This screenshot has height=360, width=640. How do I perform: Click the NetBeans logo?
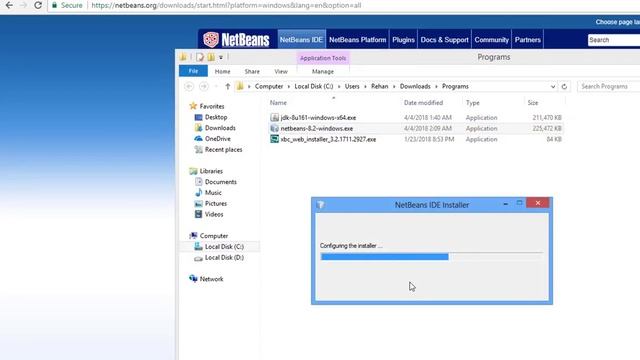(x=236, y=40)
